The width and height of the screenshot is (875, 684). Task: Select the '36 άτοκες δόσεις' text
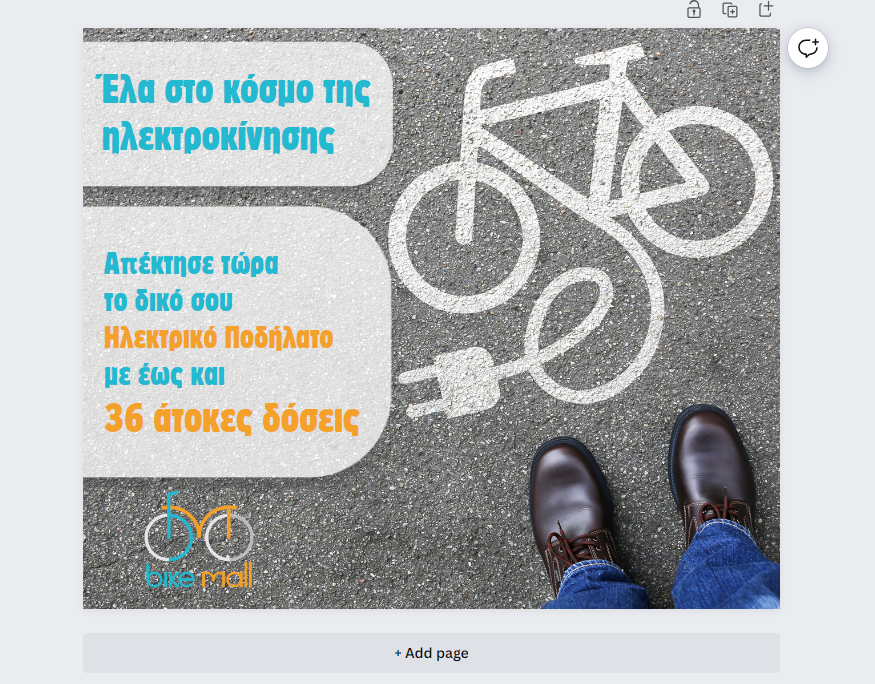point(232,418)
